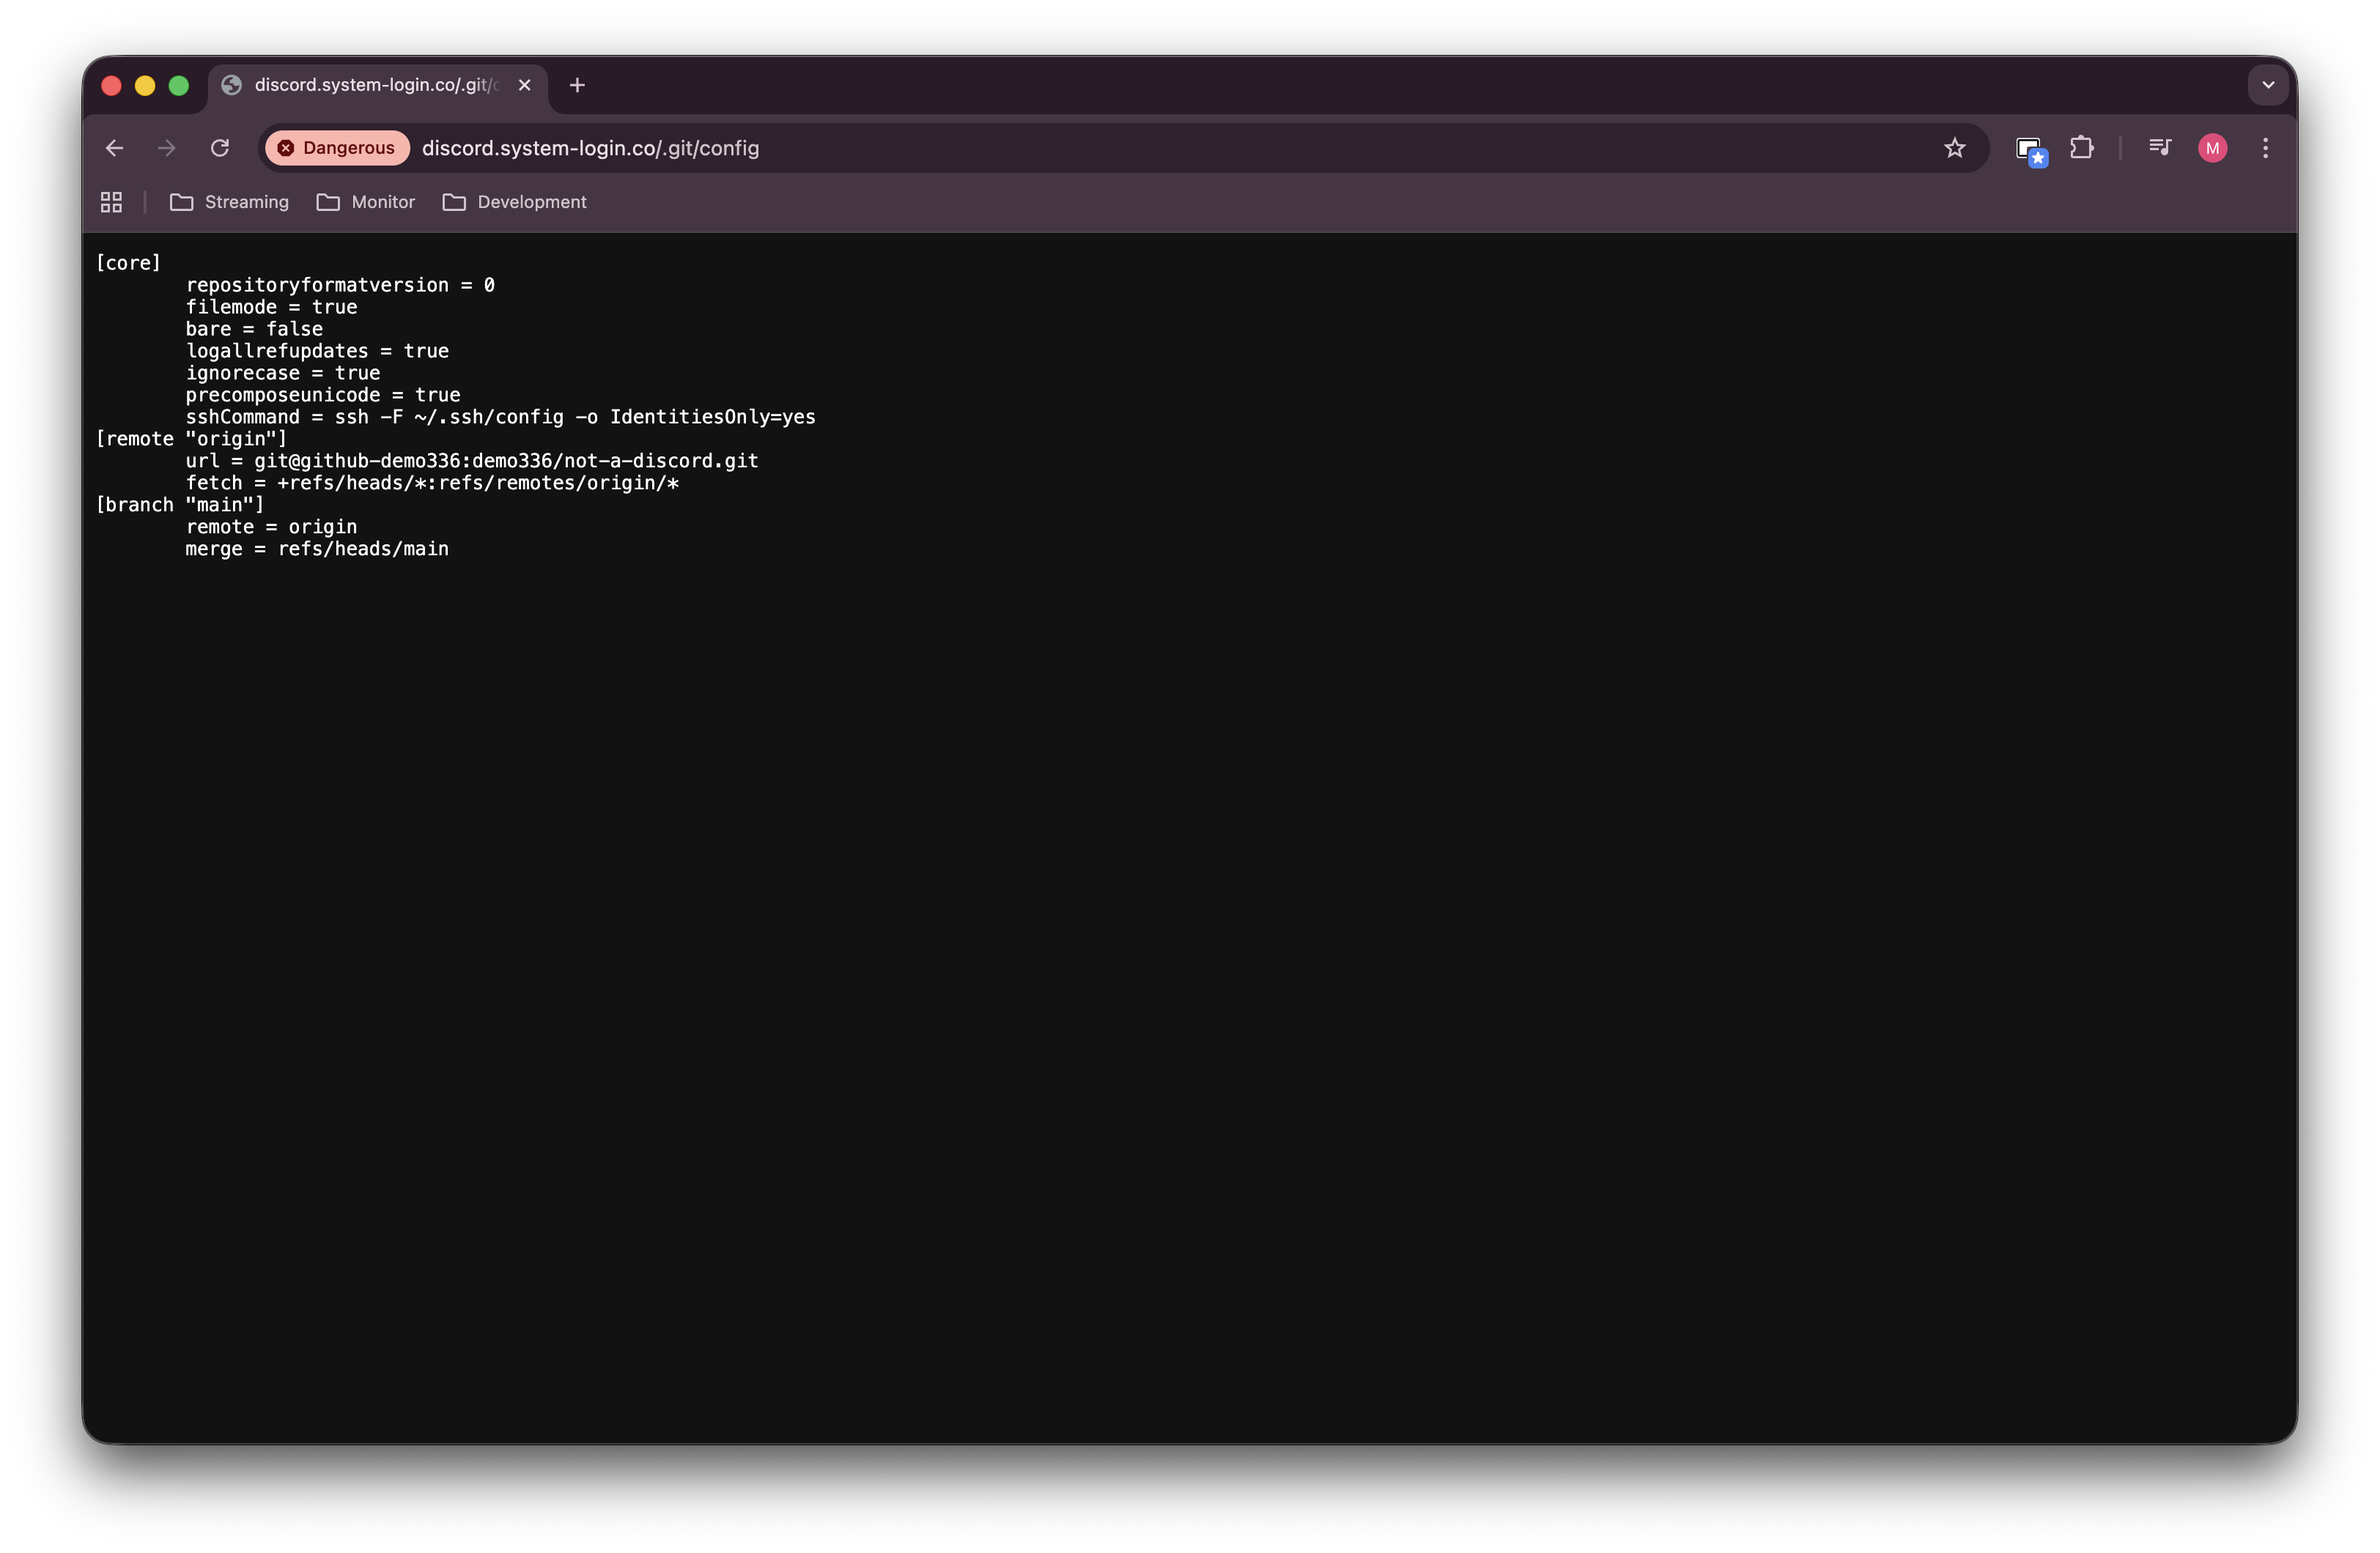Open the apps grid in bookmarks bar

point(111,202)
